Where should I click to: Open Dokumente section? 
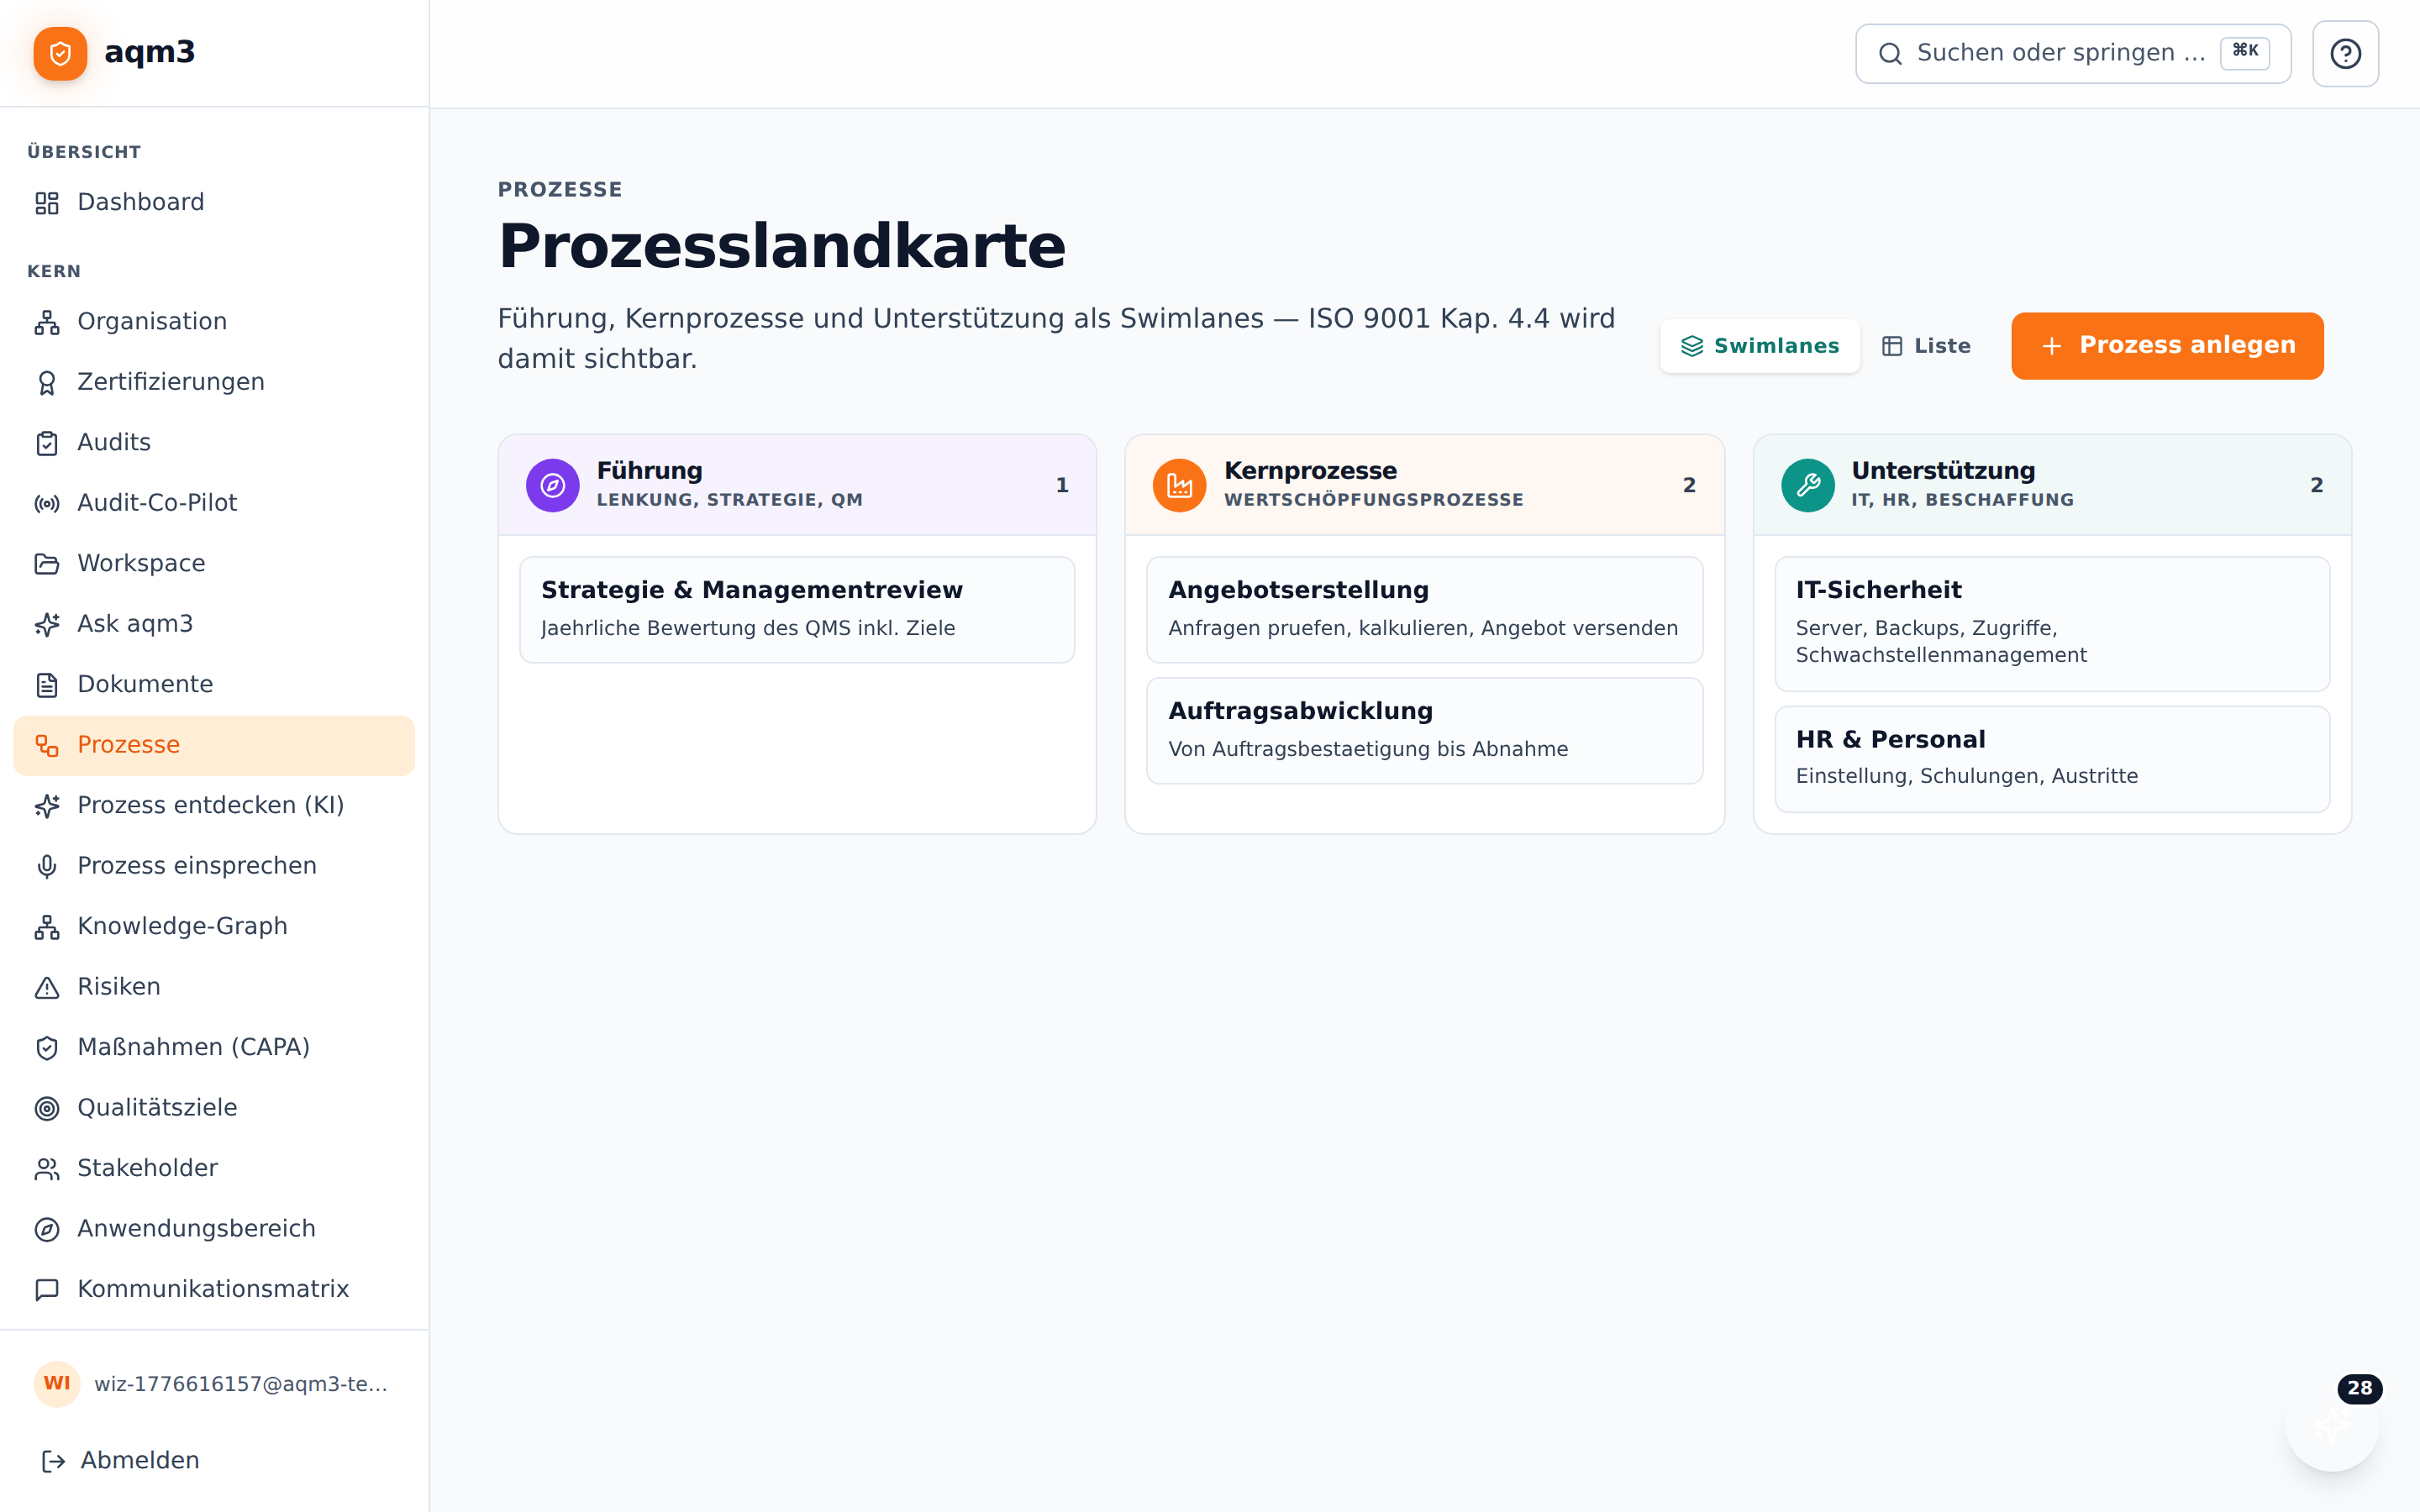pyautogui.click(x=214, y=685)
